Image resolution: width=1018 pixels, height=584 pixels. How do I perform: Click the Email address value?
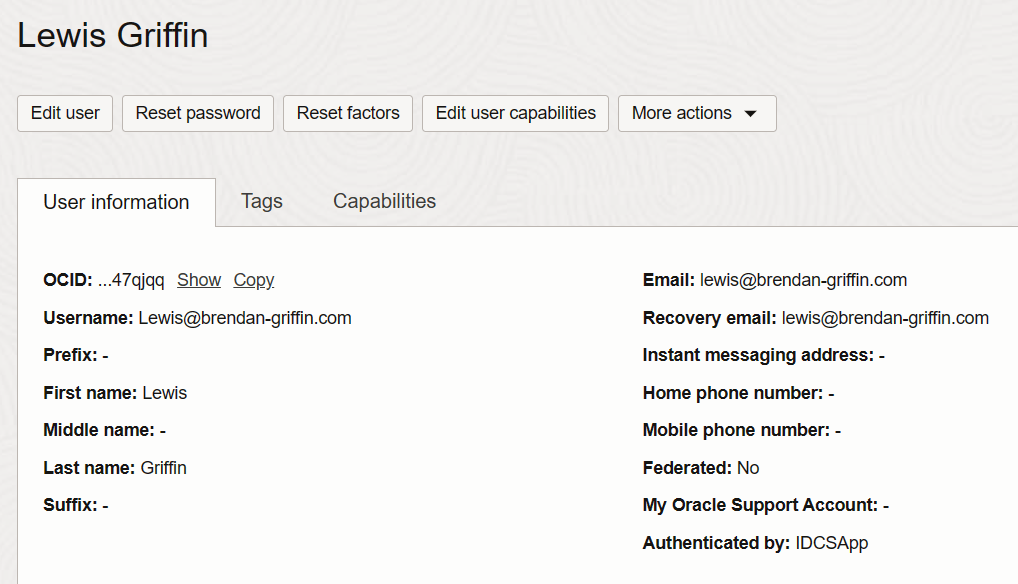click(x=803, y=280)
